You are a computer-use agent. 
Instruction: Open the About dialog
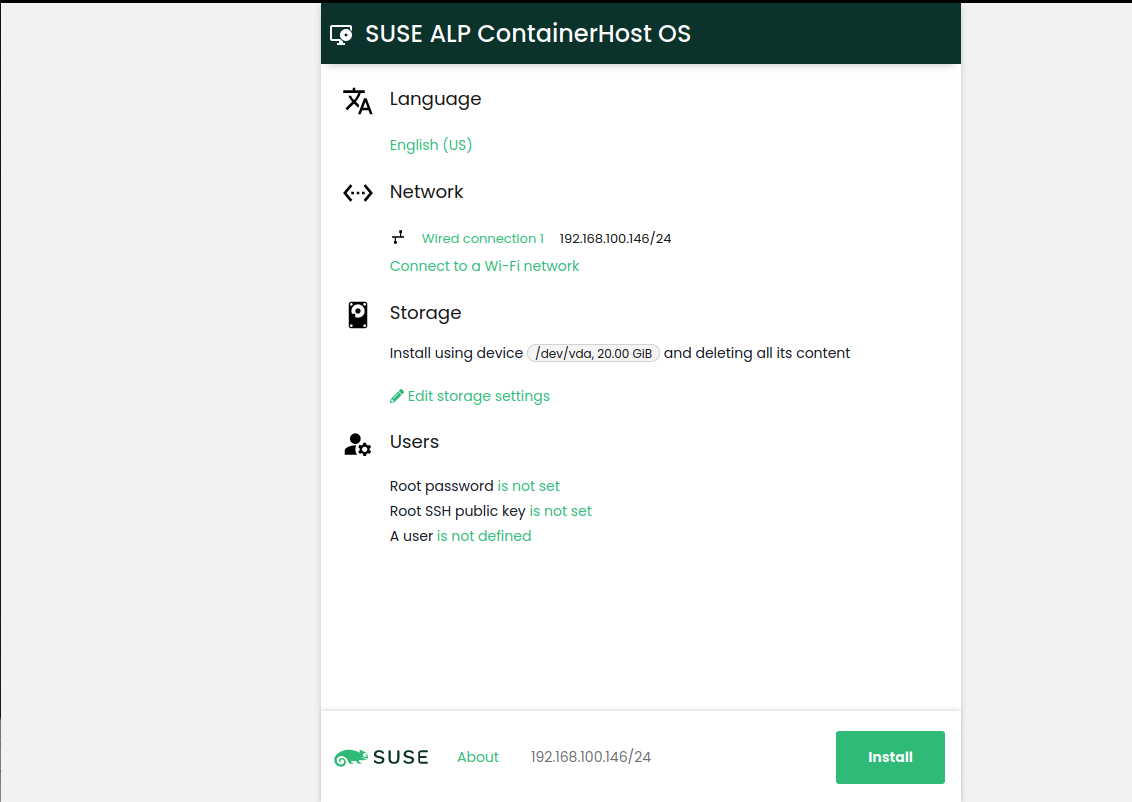click(x=477, y=757)
